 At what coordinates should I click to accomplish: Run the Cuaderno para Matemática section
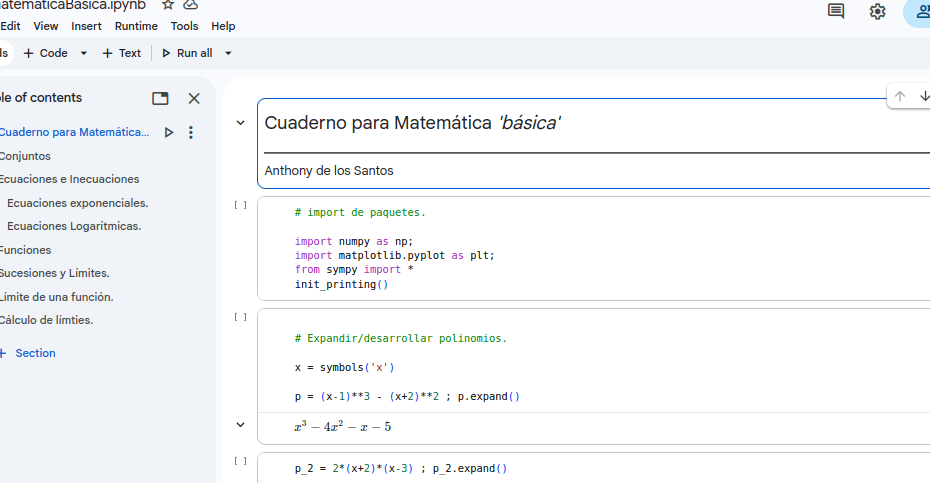[169, 132]
